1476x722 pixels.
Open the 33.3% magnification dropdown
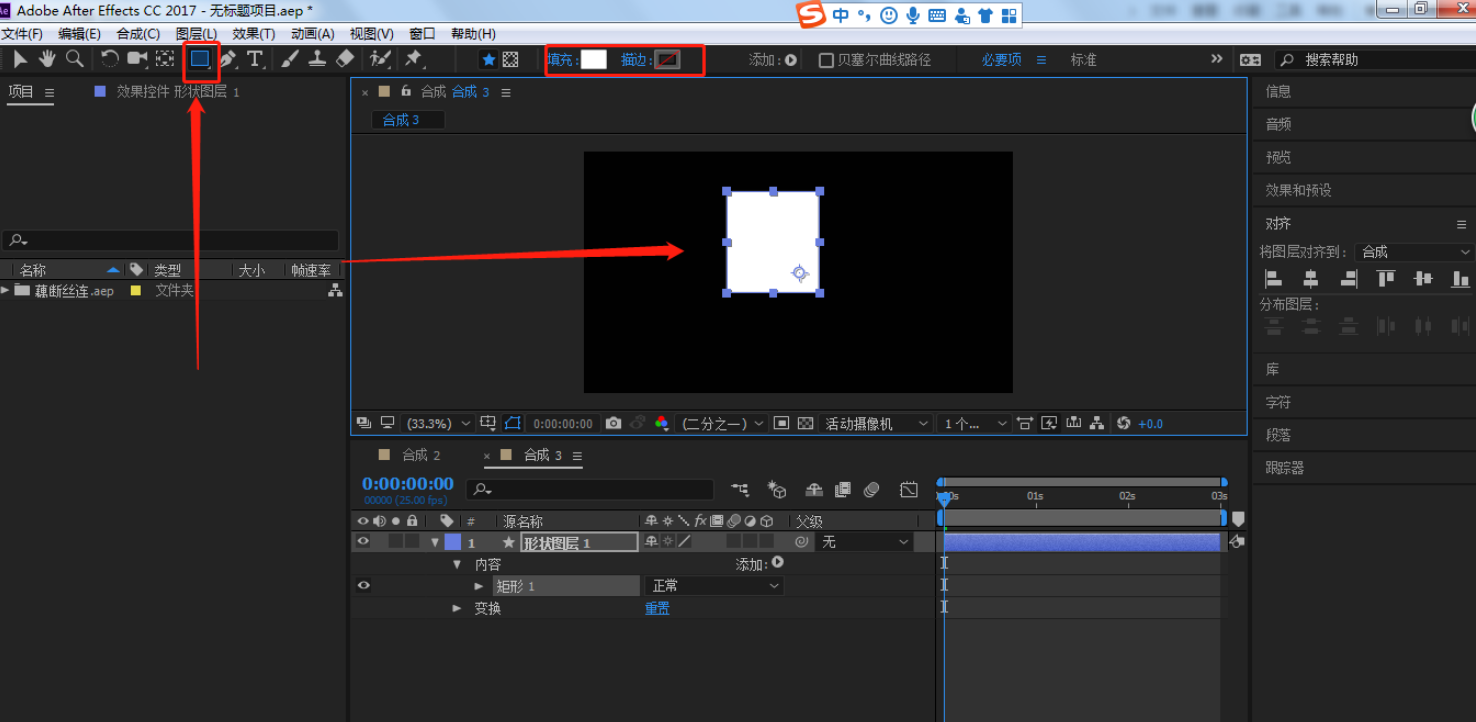(x=438, y=424)
